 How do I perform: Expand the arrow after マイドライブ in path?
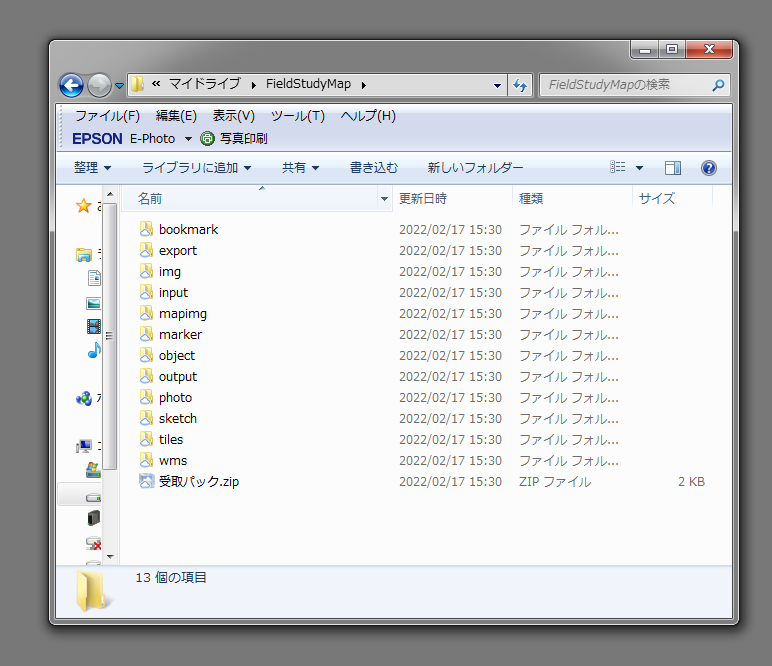tap(254, 85)
